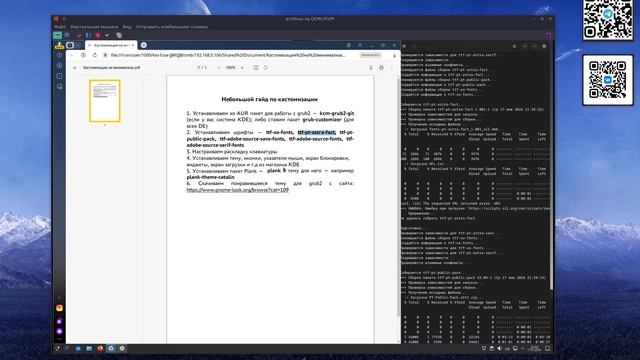This screenshot has width=640, height=360.
Task: Open the third browser side panel icon
Action: click(60, 76)
